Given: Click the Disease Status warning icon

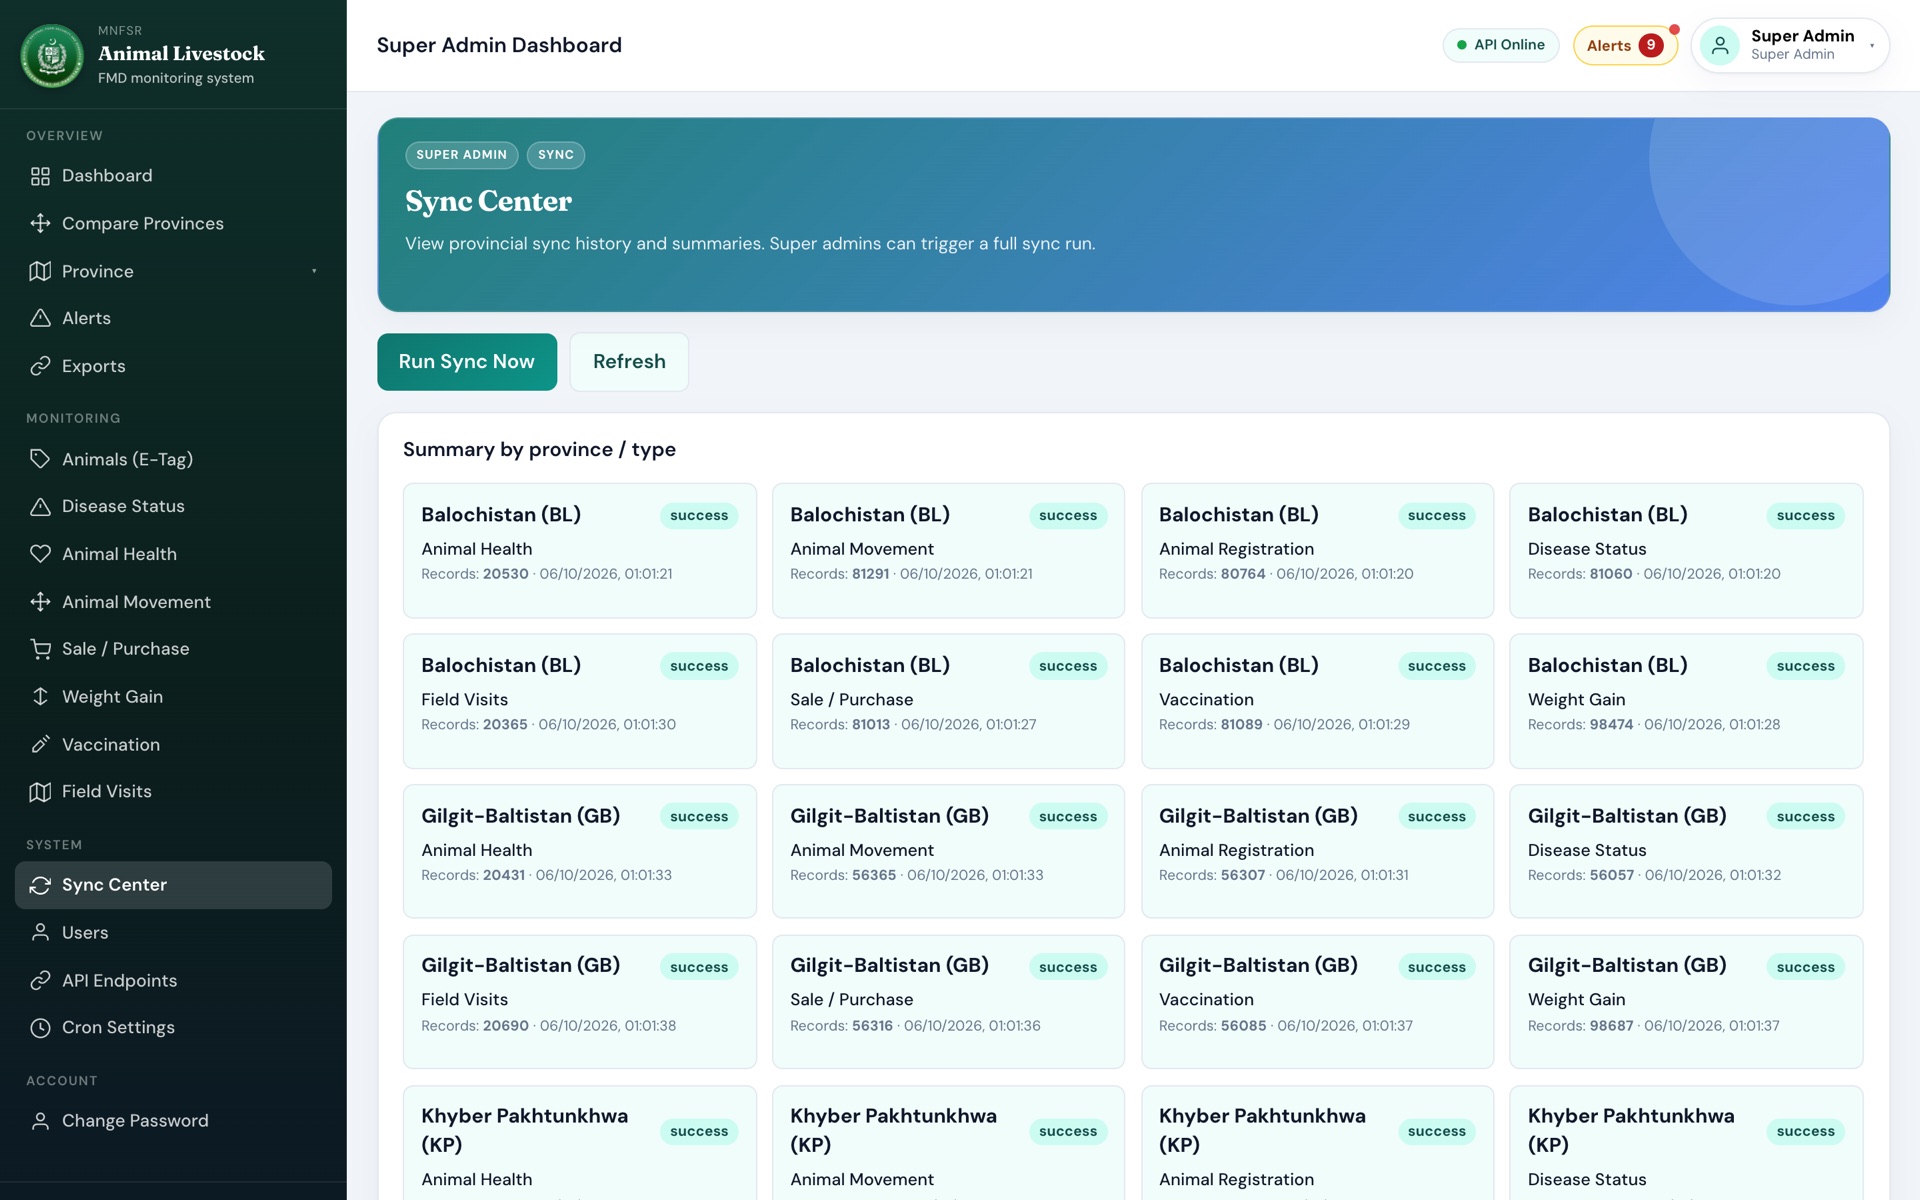Looking at the screenshot, I should [40, 506].
